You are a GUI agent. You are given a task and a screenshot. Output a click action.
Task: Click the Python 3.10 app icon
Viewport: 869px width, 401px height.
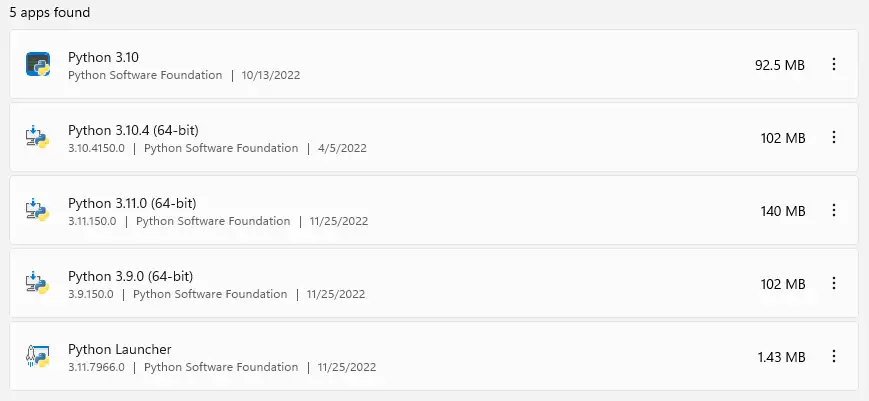coord(38,64)
